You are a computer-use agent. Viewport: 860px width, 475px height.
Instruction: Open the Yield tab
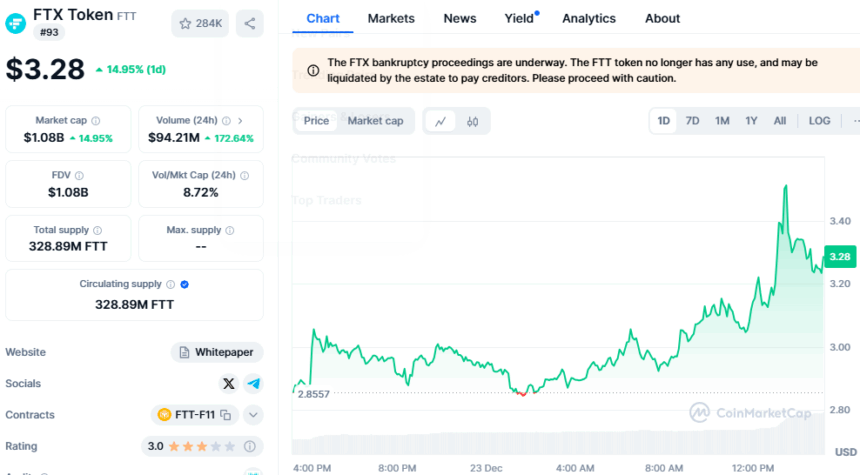[x=519, y=19]
